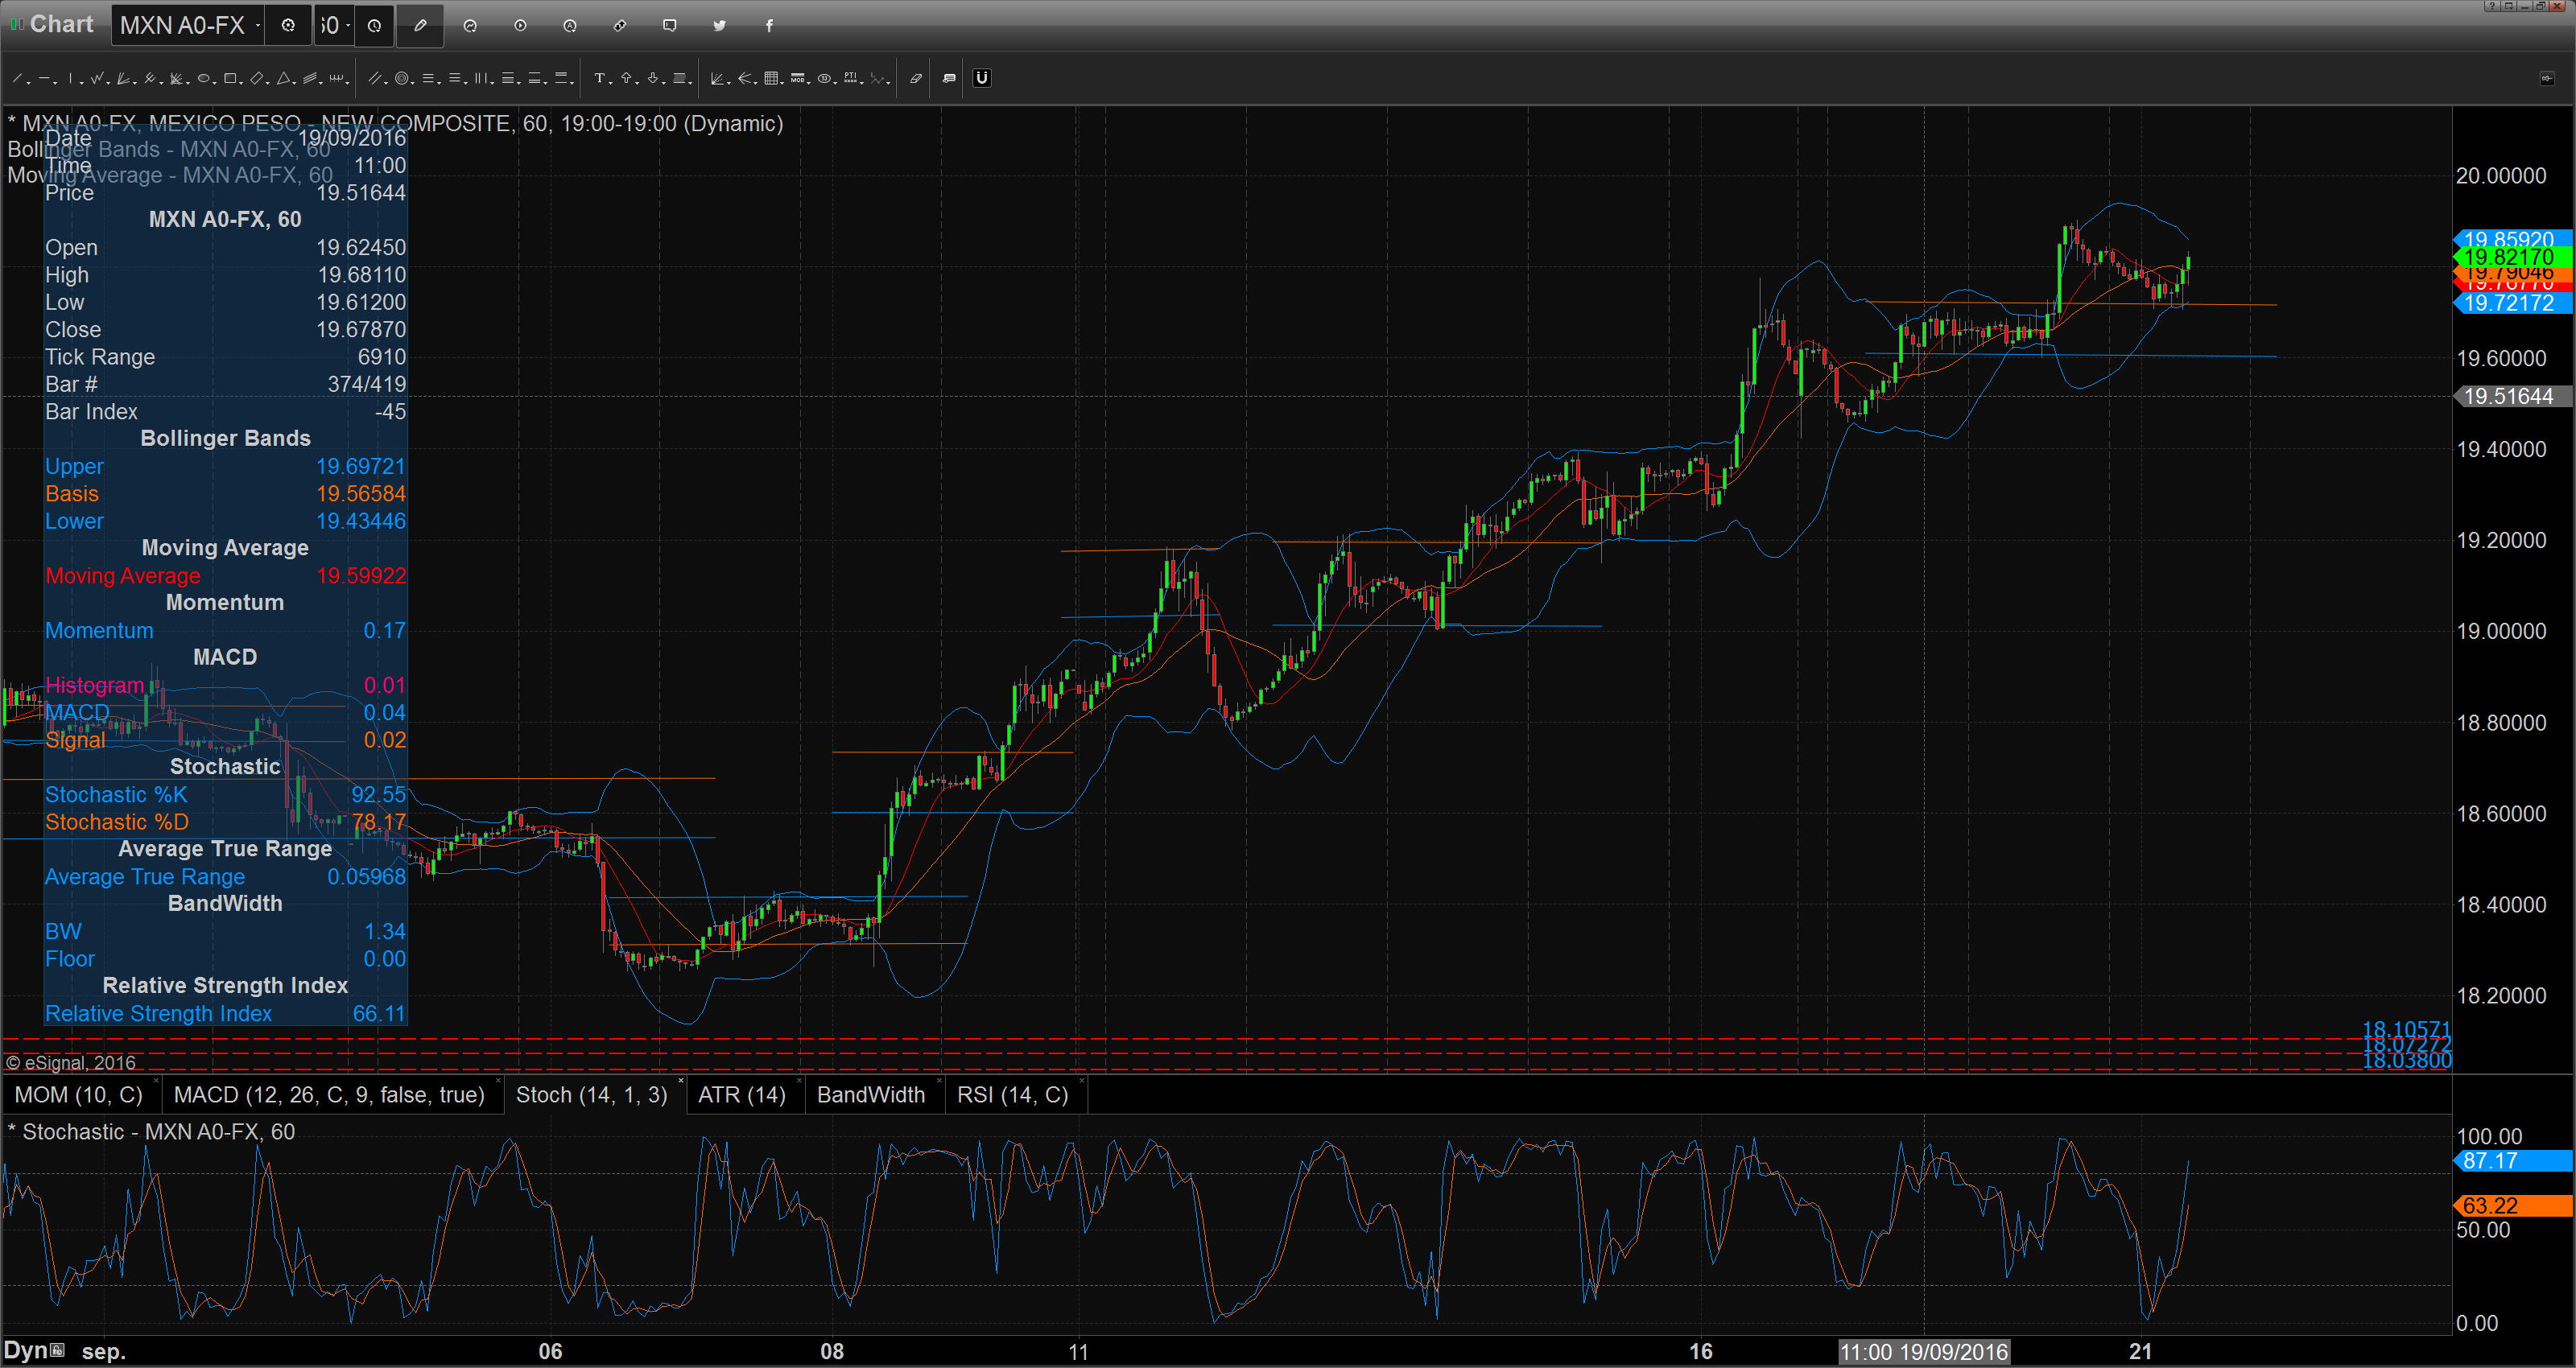Select the ellipse drawing tool
Viewport: 2576px width, 1368px height.
coord(203,78)
